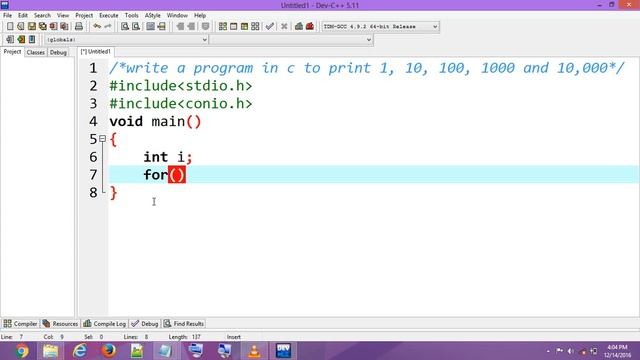This screenshot has width=640, height=360.
Task: Select the [*] Untitled1 editor tab
Action: click(x=96, y=52)
